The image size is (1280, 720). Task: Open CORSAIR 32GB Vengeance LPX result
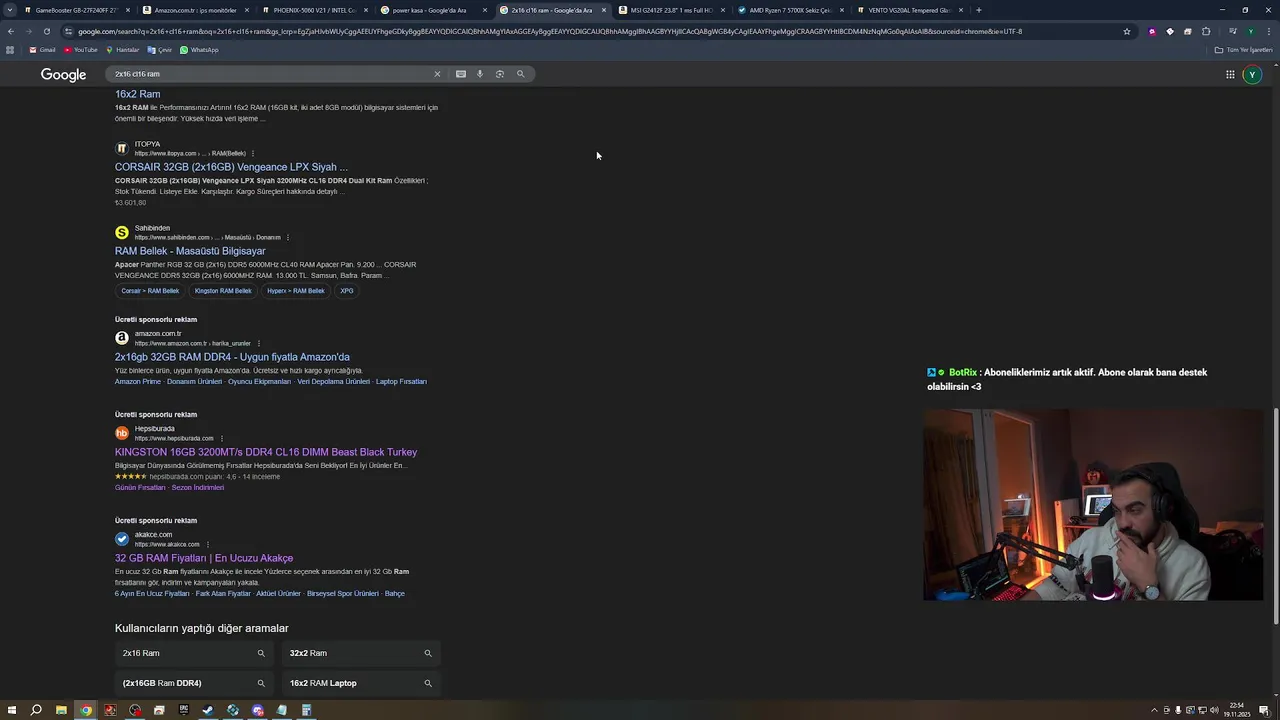click(x=231, y=167)
